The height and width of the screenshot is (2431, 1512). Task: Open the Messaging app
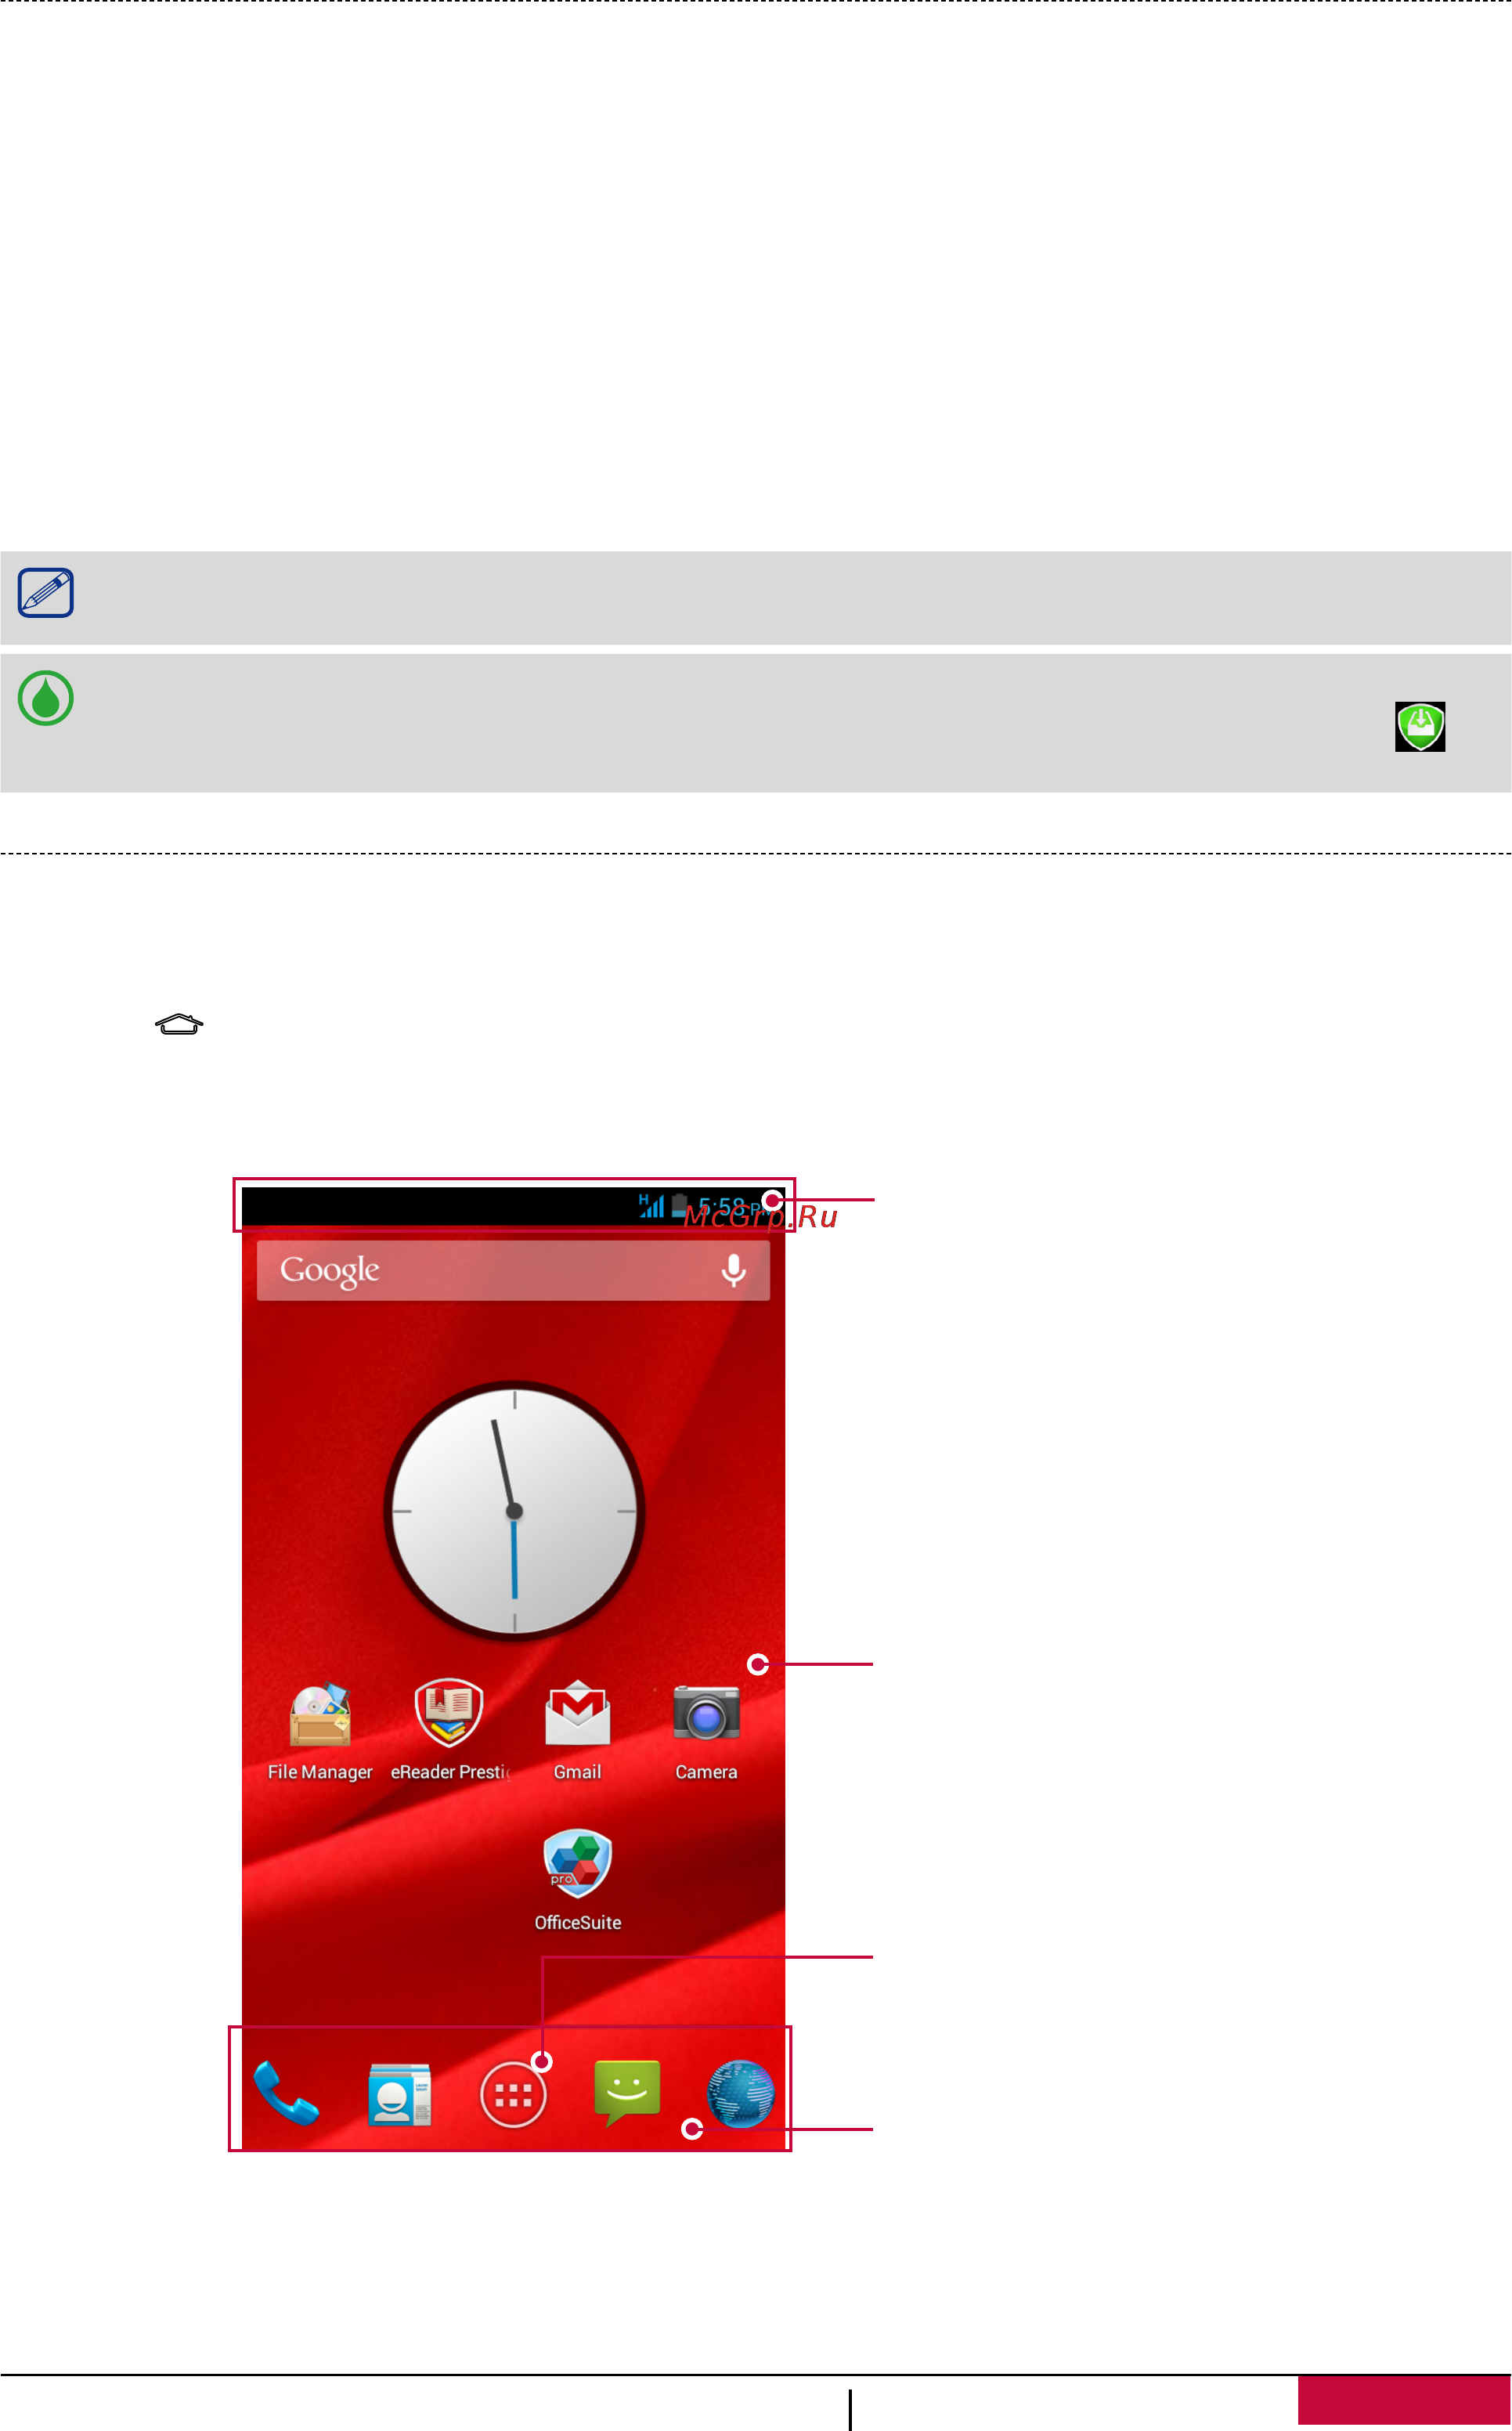click(x=627, y=2093)
